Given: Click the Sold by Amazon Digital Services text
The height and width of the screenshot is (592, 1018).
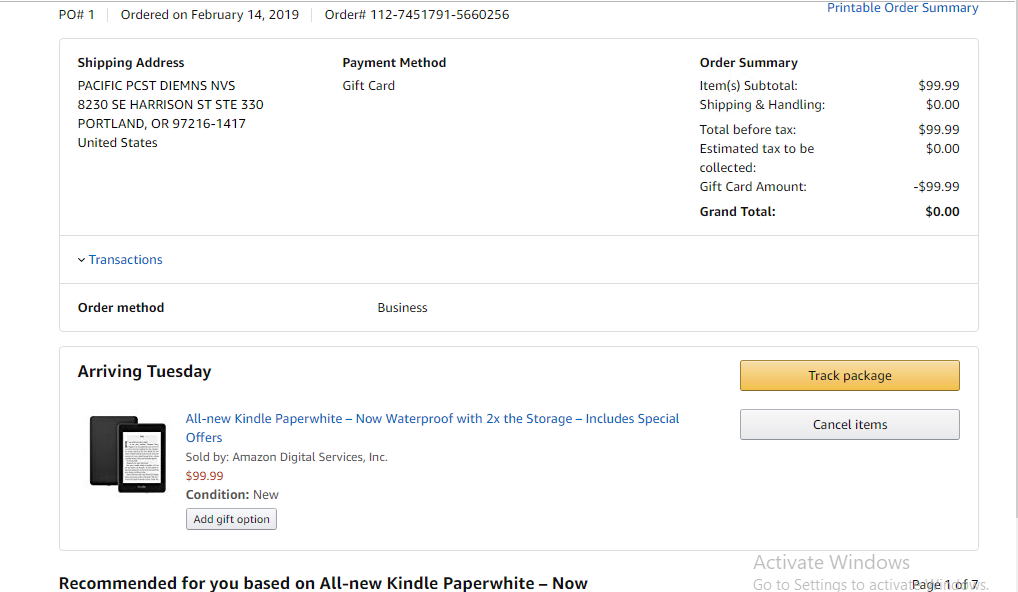Looking at the screenshot, I should (286, 457).
